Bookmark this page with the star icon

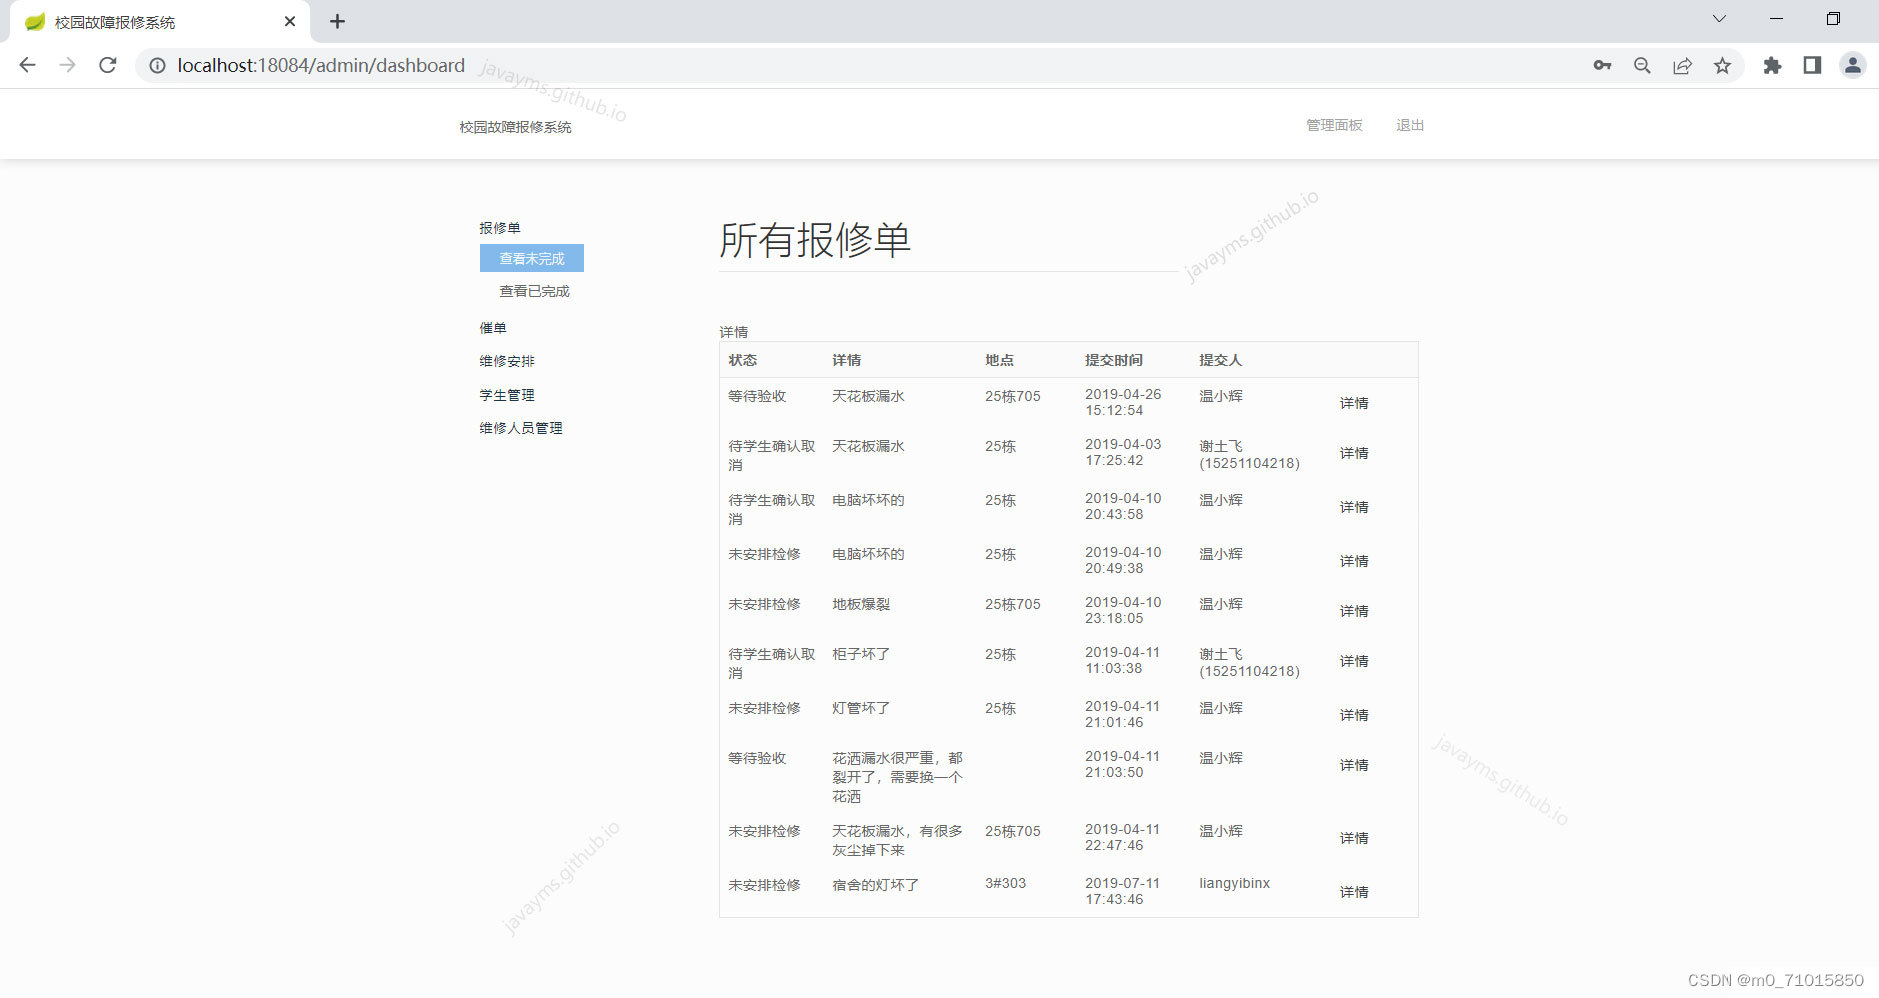(1722, 65)
